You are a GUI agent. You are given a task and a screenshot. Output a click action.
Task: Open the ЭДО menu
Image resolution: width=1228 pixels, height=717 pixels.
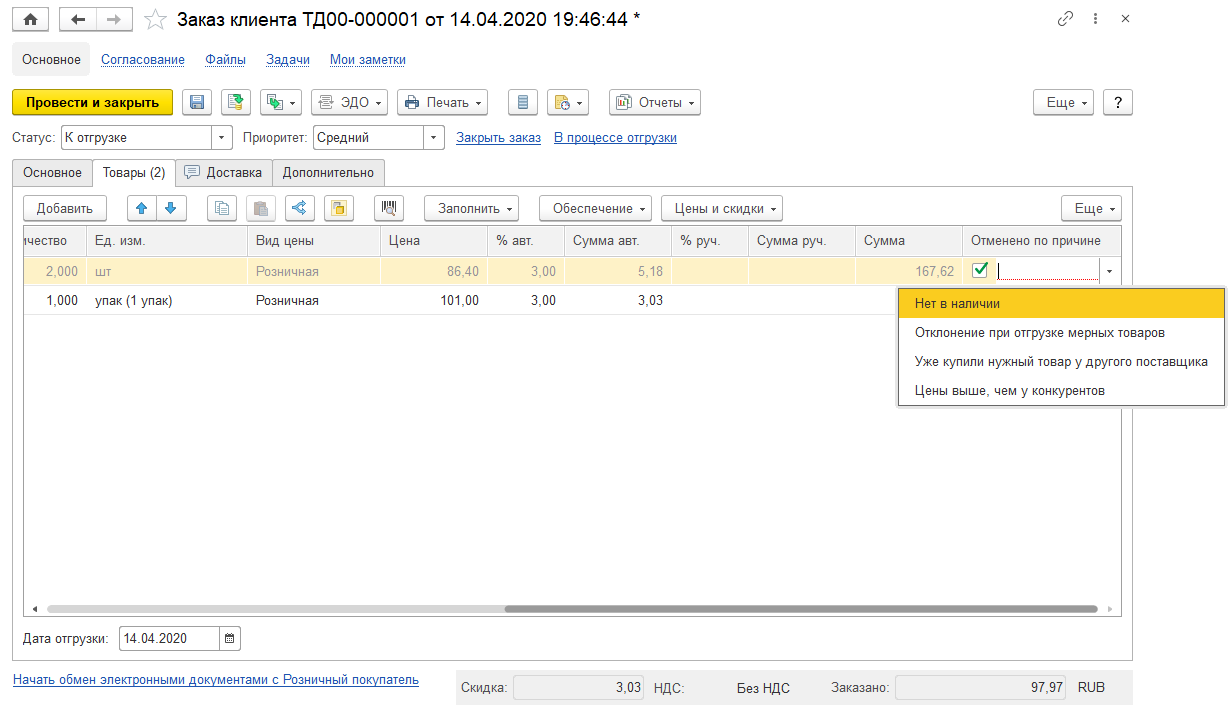pos(349,102)
